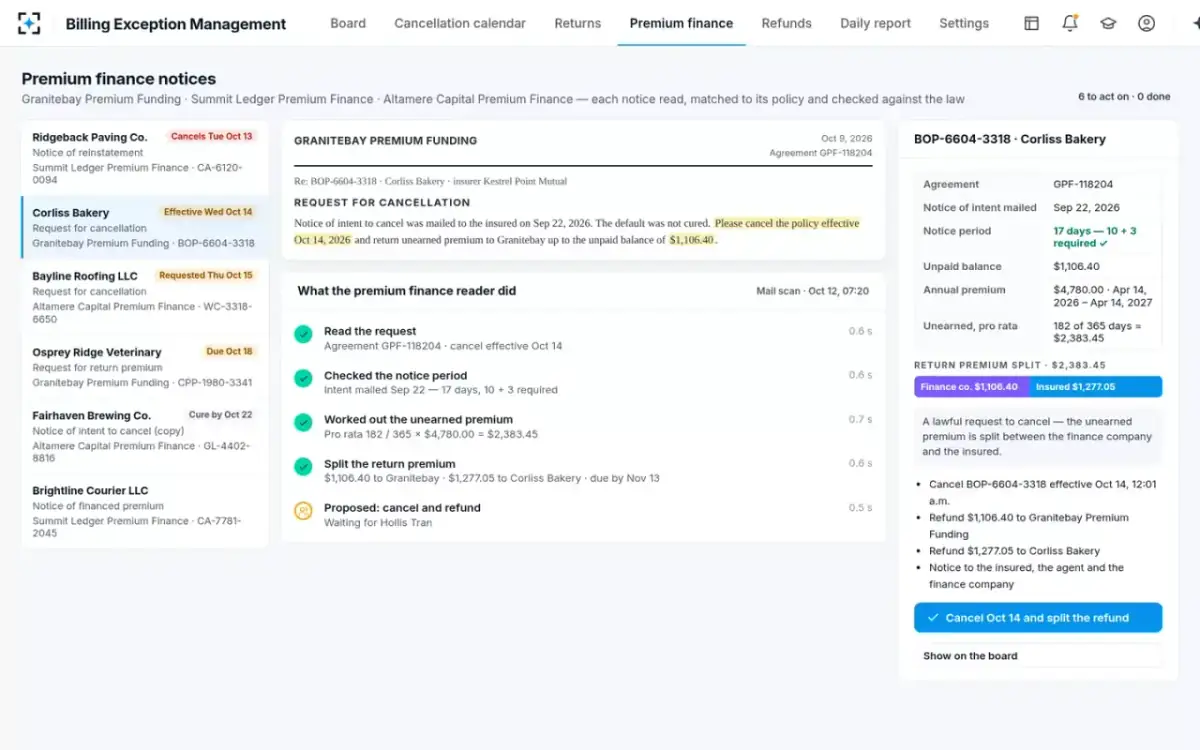Image resolution: width=1200 pixels, height=750 pixels.
Task: Click 'REQUEST FOR CANCELLATION' letter subheading
Action: point(382,203)
